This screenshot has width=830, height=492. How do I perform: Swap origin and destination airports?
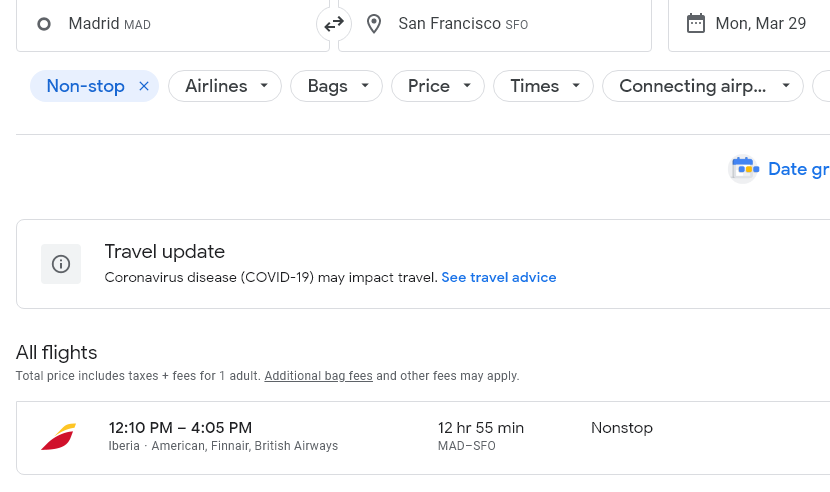click(334, 24)
